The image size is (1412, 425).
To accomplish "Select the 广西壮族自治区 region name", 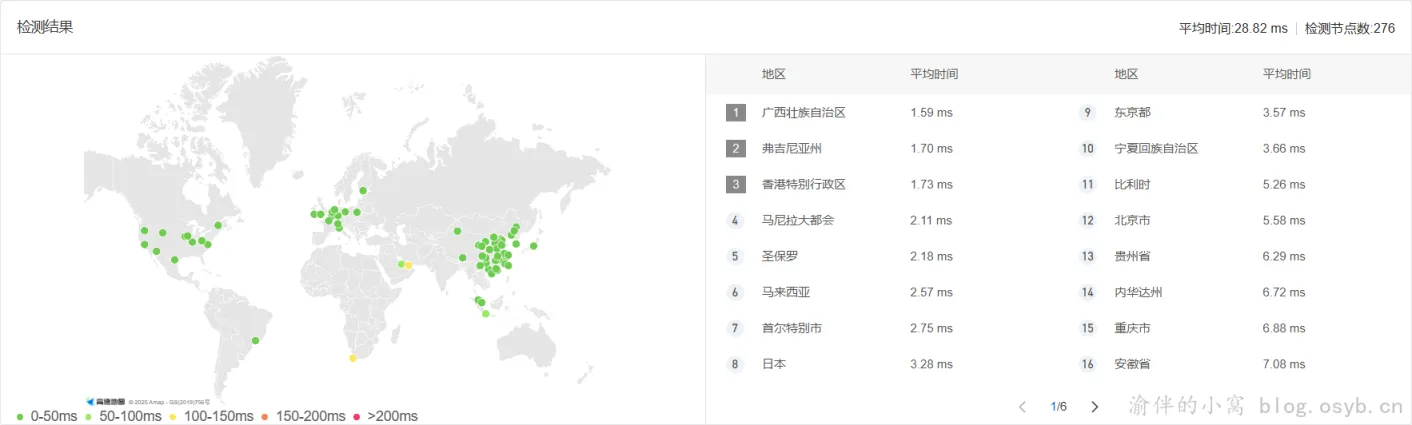I will (x=804, y=113).
